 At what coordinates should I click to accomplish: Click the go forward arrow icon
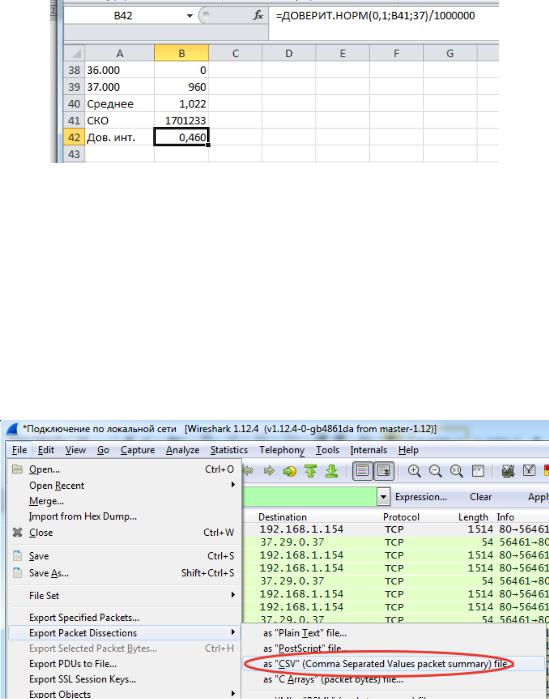269,471
